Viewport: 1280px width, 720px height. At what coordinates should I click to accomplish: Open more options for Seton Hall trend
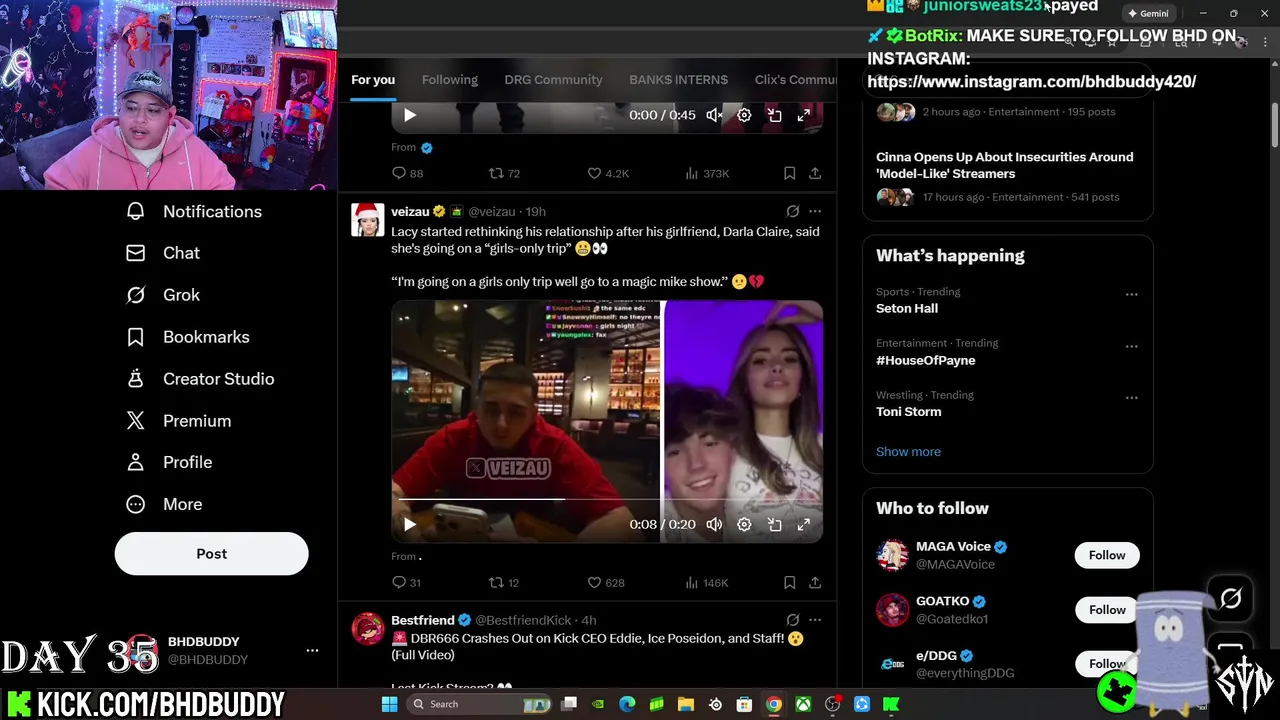tap(1131, 294)
